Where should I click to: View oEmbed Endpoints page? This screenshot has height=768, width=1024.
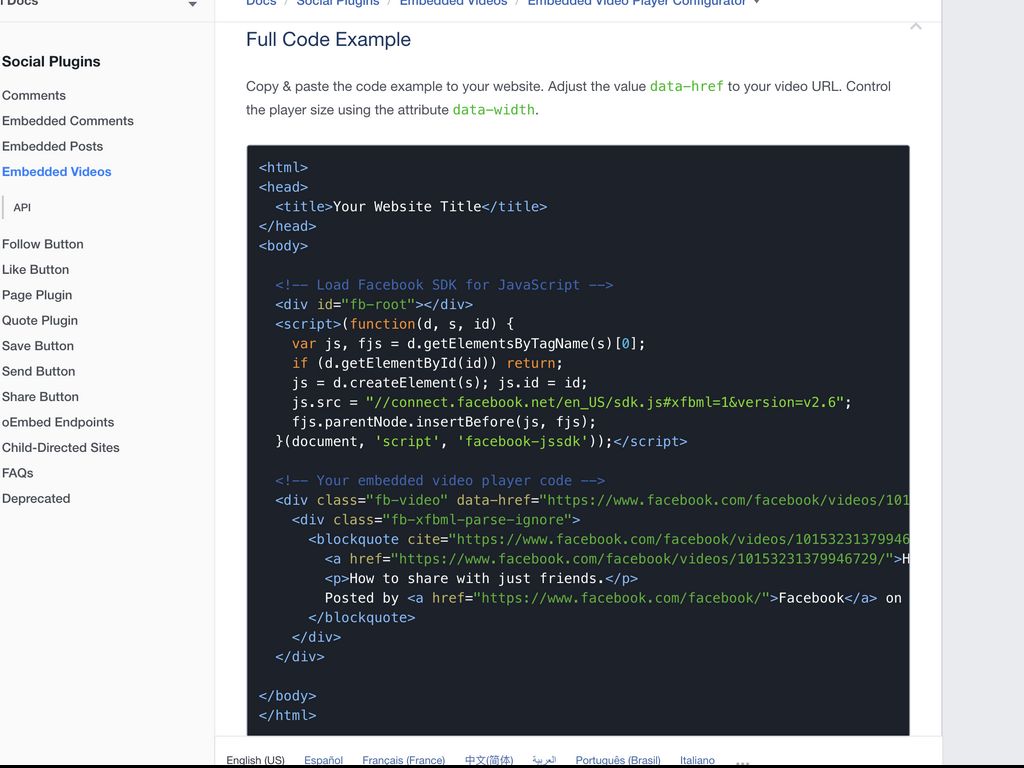click(x=58, y=422)
